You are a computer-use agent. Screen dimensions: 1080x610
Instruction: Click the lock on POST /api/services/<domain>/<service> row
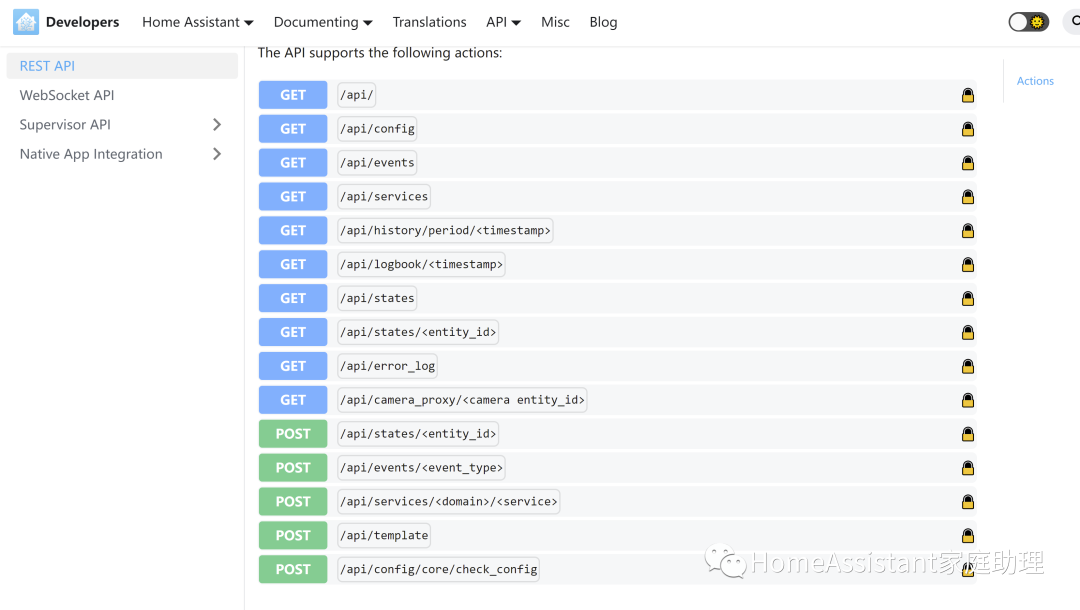968,501
